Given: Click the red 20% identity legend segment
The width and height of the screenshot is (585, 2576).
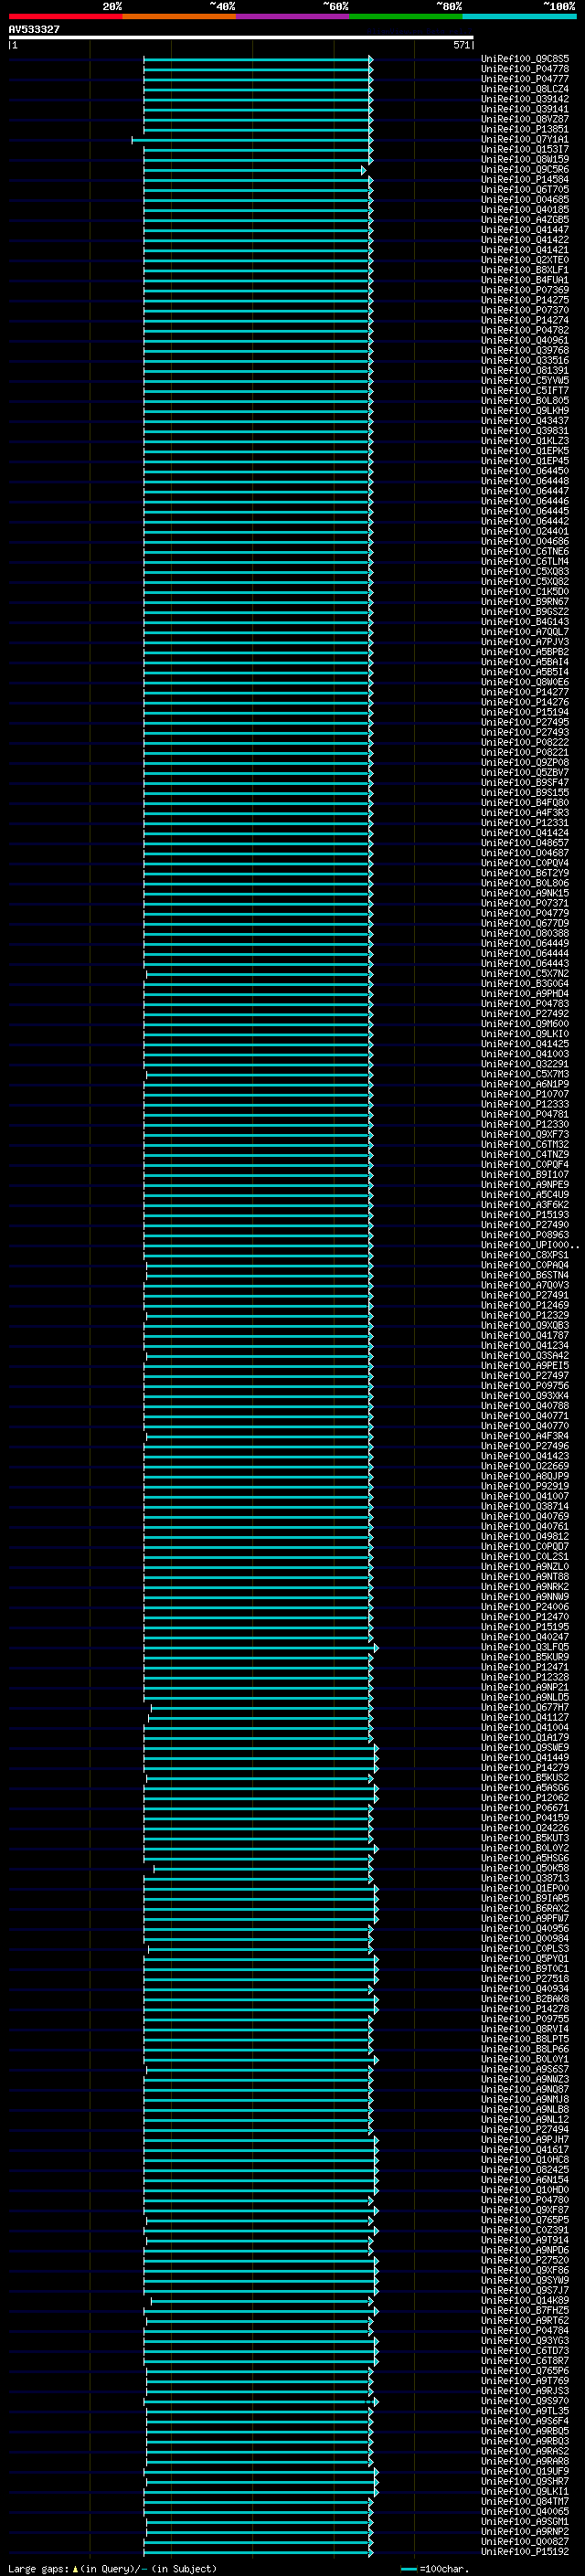Looking at the screenshot, I should point(65,16).
